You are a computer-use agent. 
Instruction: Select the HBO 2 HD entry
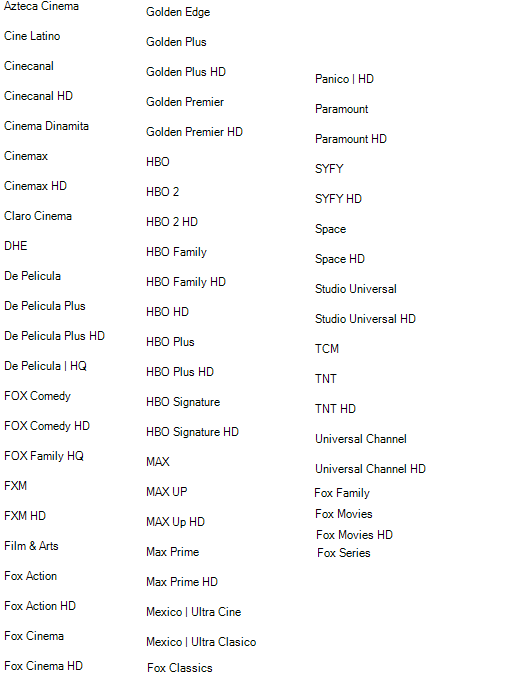172,222
